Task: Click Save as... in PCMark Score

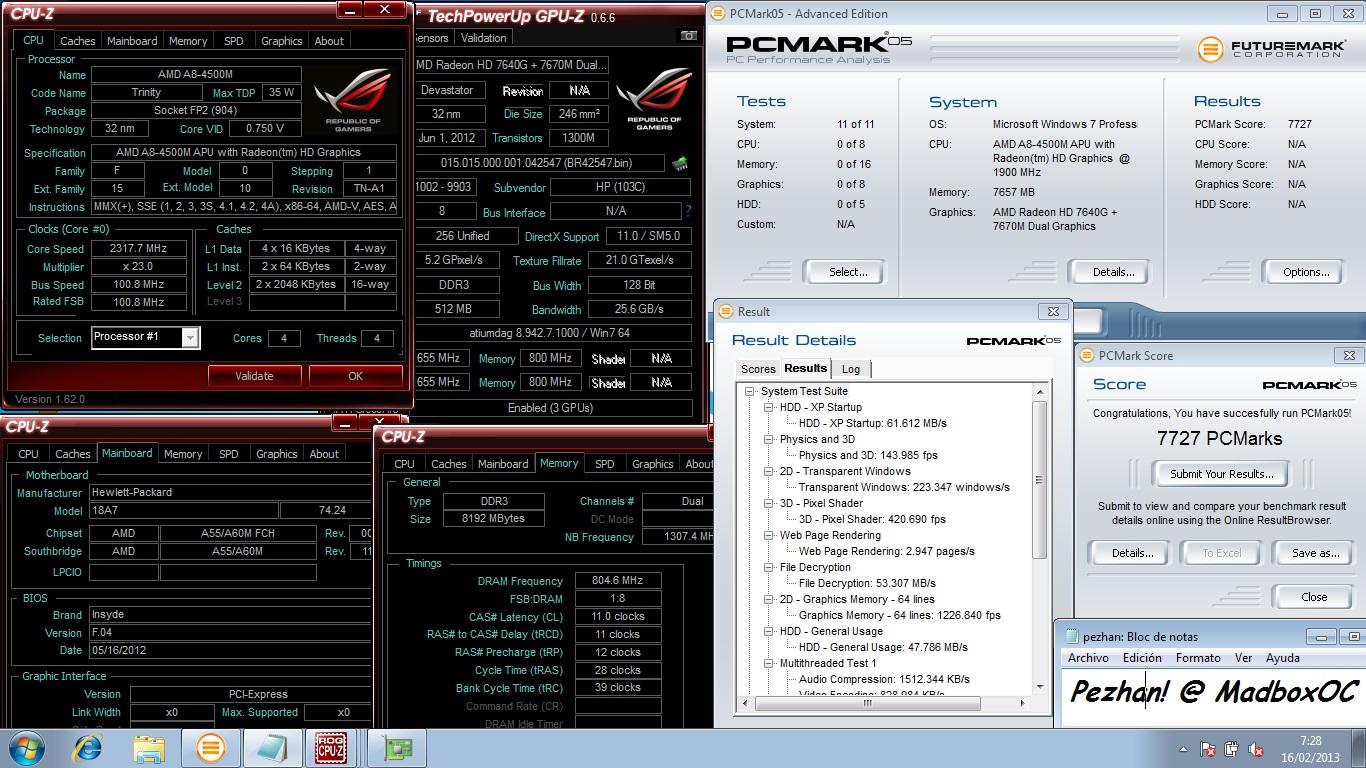Action: [x=1315, y=553]
